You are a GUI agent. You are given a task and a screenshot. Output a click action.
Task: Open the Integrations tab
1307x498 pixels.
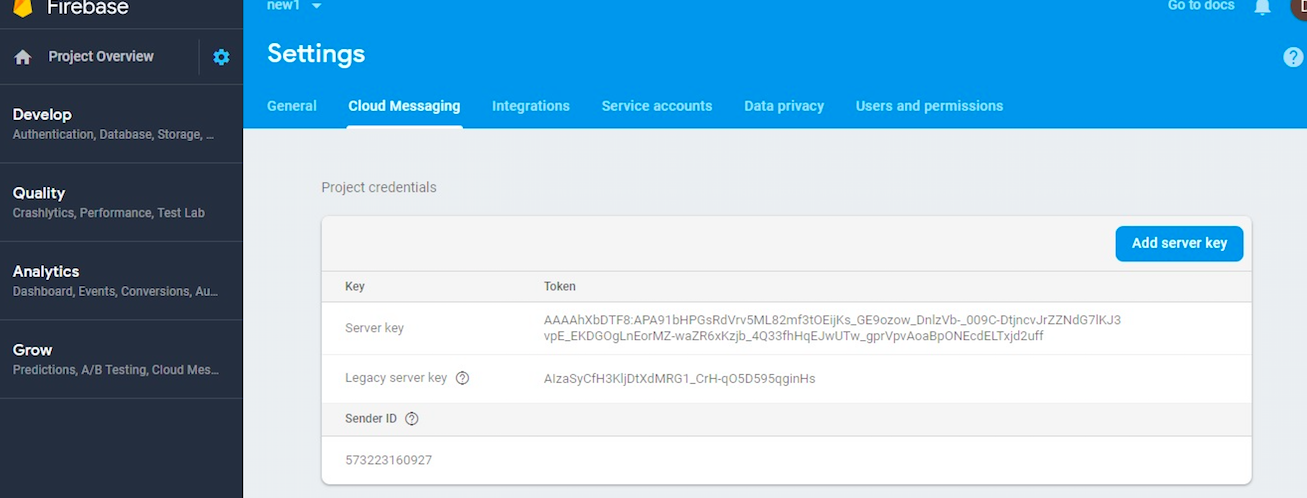point(531,106)
